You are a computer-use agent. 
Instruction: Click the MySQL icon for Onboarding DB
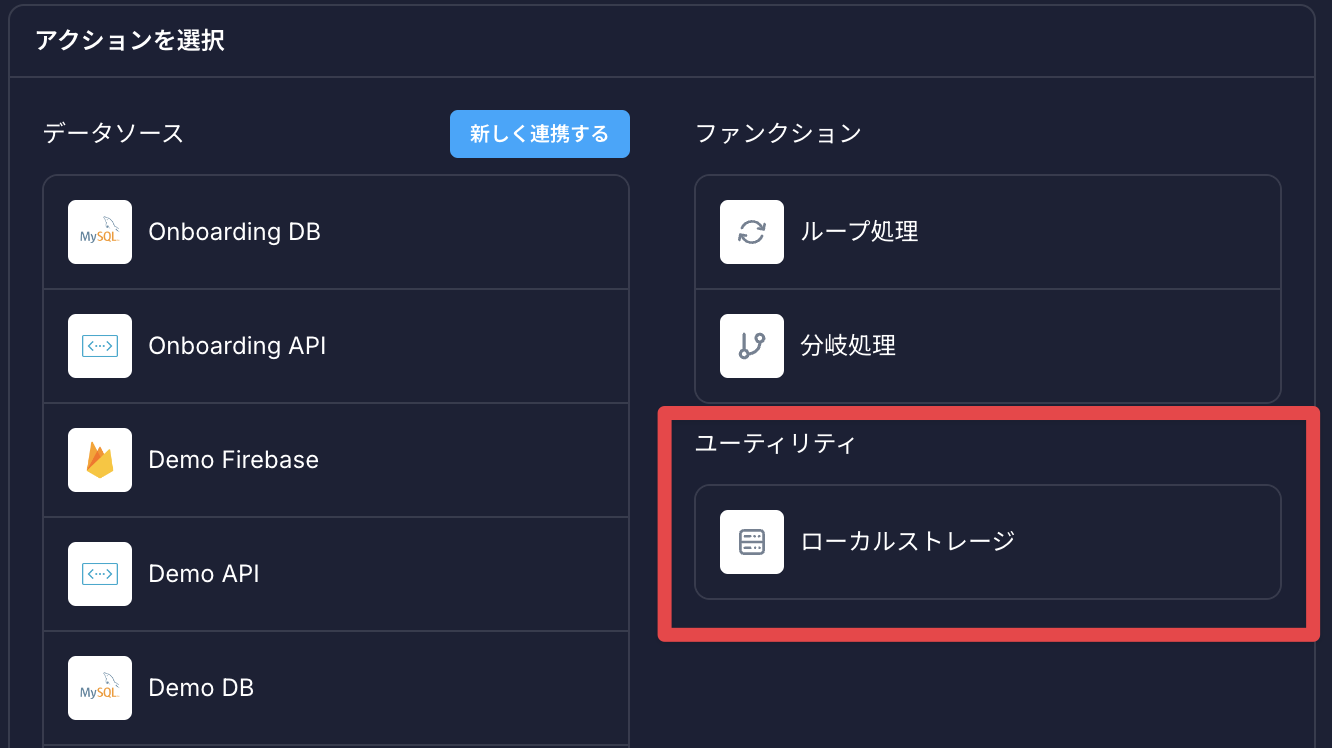(x=100, y=232)
